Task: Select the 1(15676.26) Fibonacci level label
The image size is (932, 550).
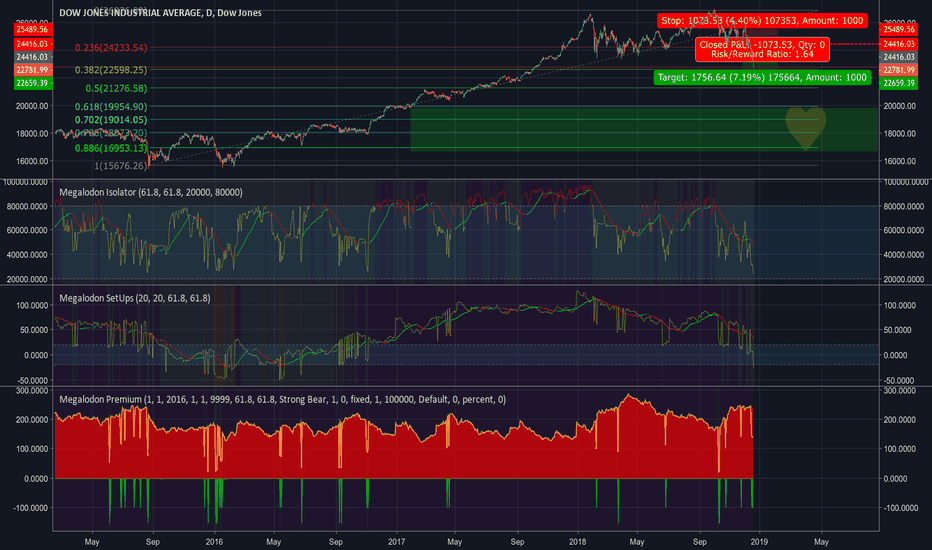Action: (x=121, y=165)
